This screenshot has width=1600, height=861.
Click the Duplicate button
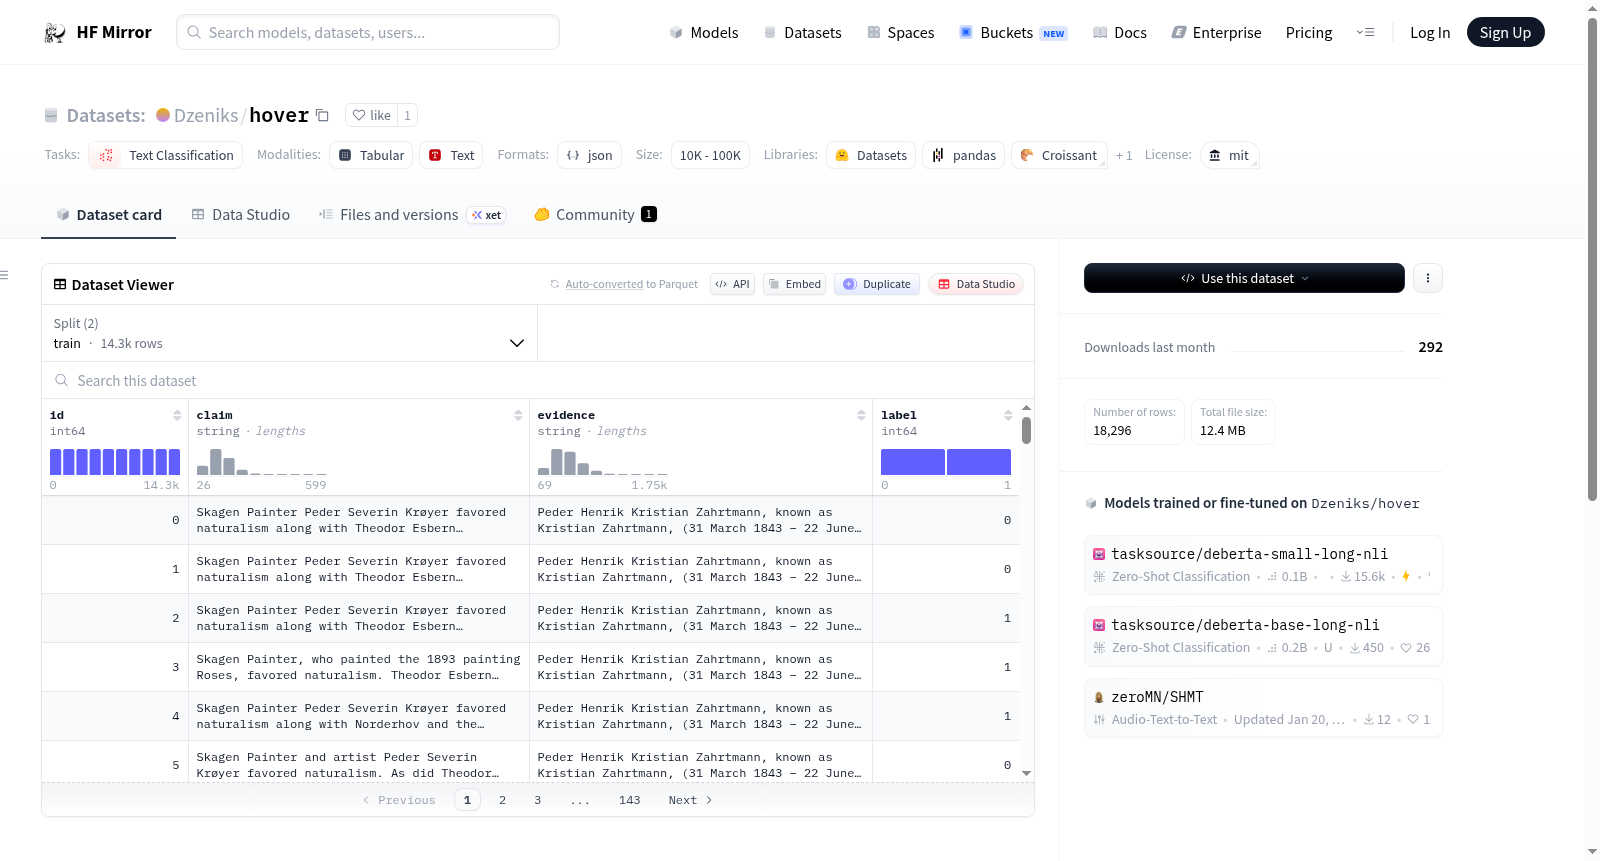[x=877, y=284]
